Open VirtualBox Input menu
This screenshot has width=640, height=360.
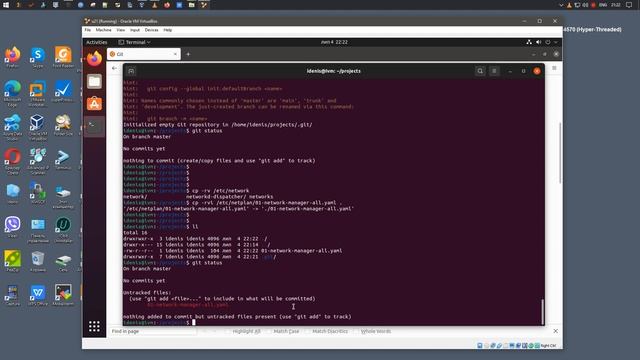pyautogui.click(x=135, y=30)
